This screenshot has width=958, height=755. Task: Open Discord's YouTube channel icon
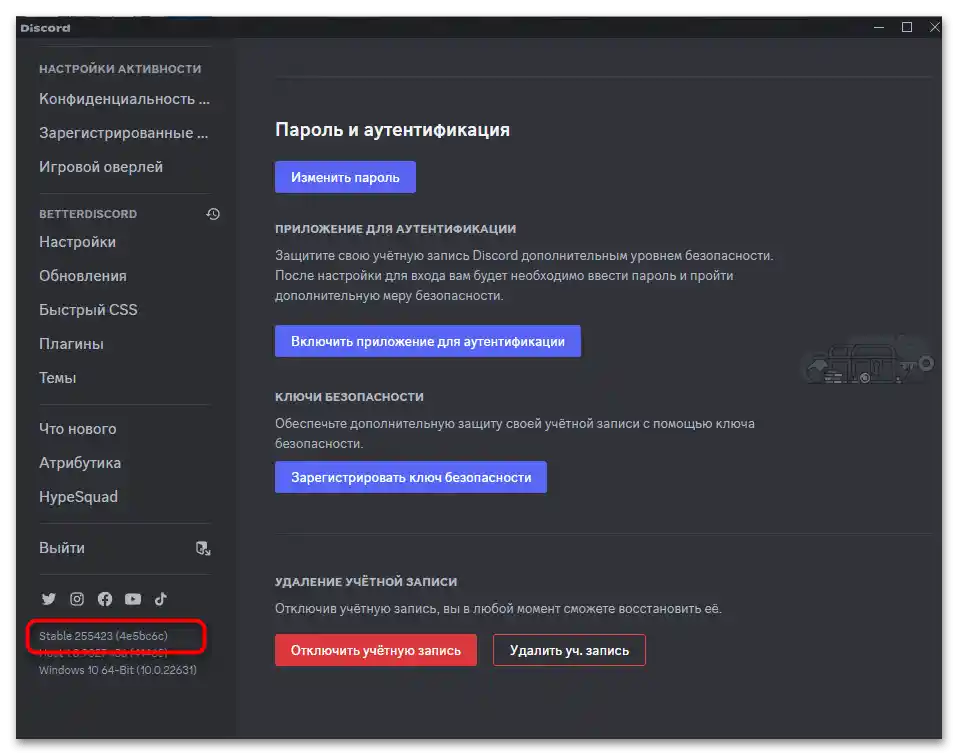pyautogui.click(x=132, y=598)
